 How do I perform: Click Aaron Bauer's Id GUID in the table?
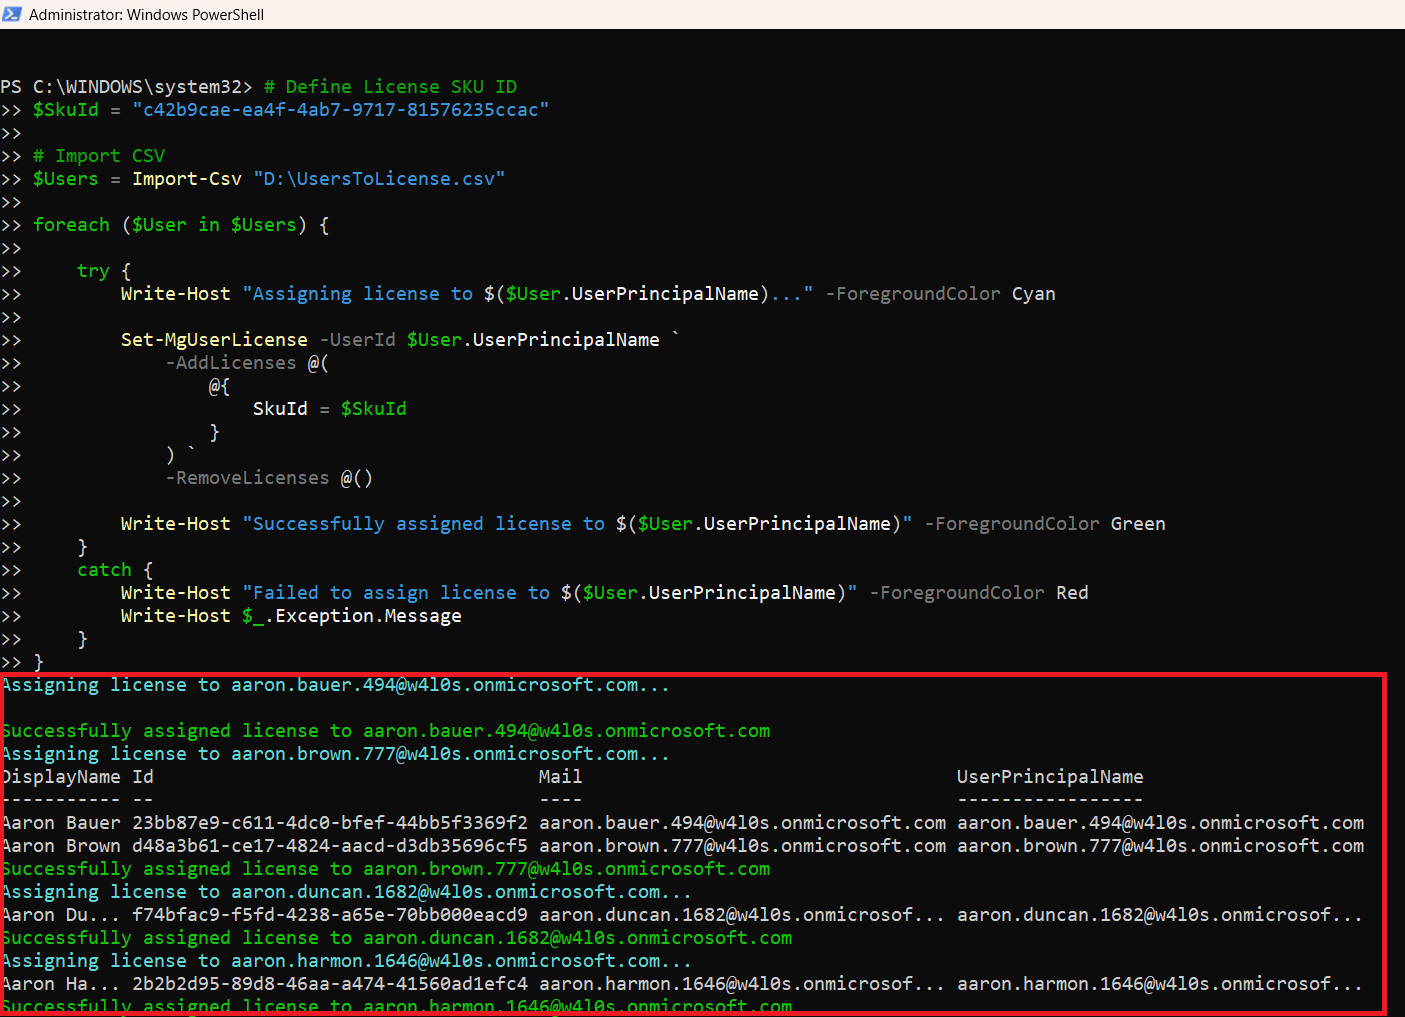[x=329, y=823]
